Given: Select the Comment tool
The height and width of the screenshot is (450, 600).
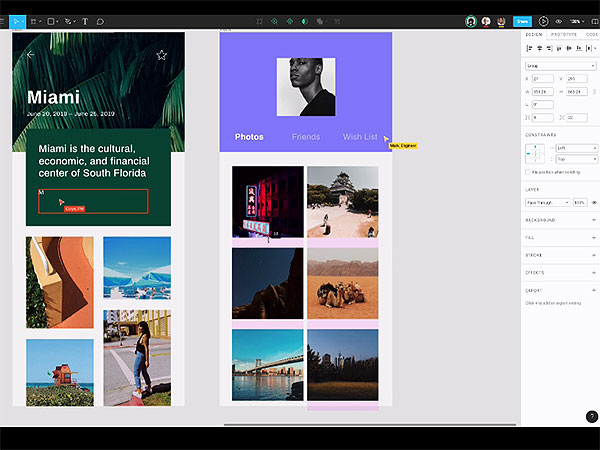Looking at the screenshot, I should 100,21.
